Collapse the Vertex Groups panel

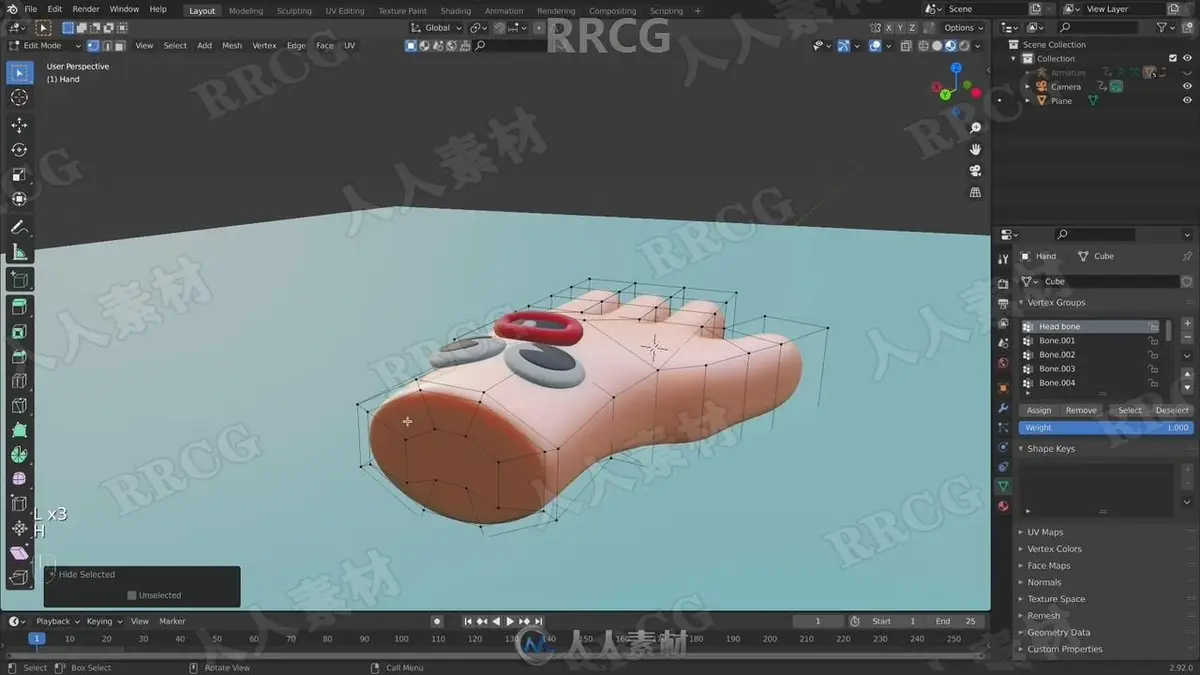tap(1056, 302)
